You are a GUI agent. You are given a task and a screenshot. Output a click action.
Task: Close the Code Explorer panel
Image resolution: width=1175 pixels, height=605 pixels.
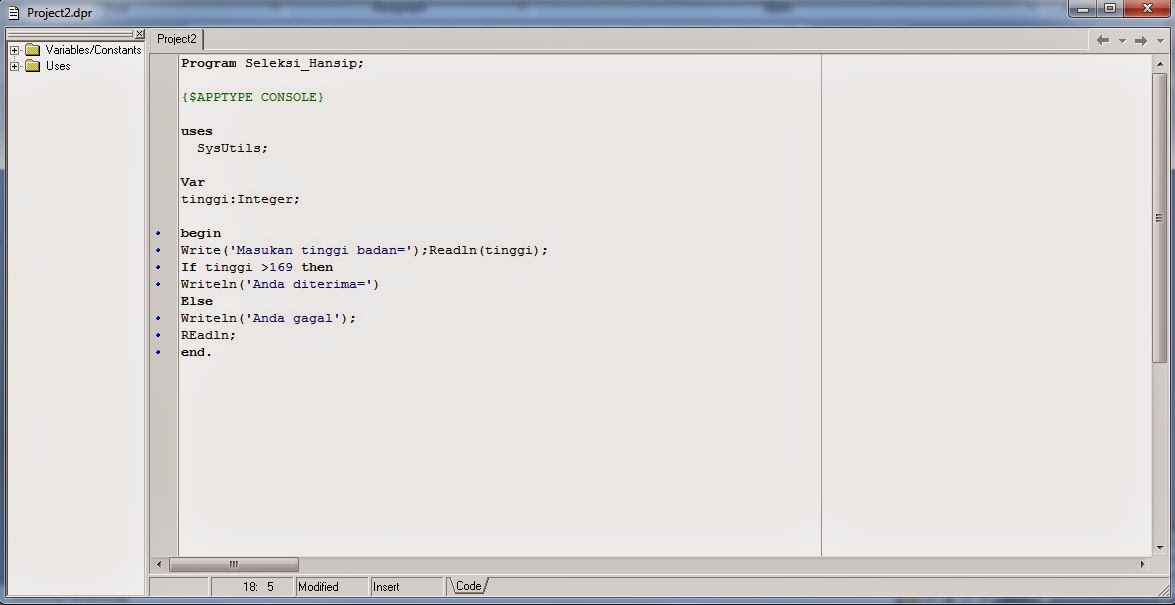(x=139, y=33)
